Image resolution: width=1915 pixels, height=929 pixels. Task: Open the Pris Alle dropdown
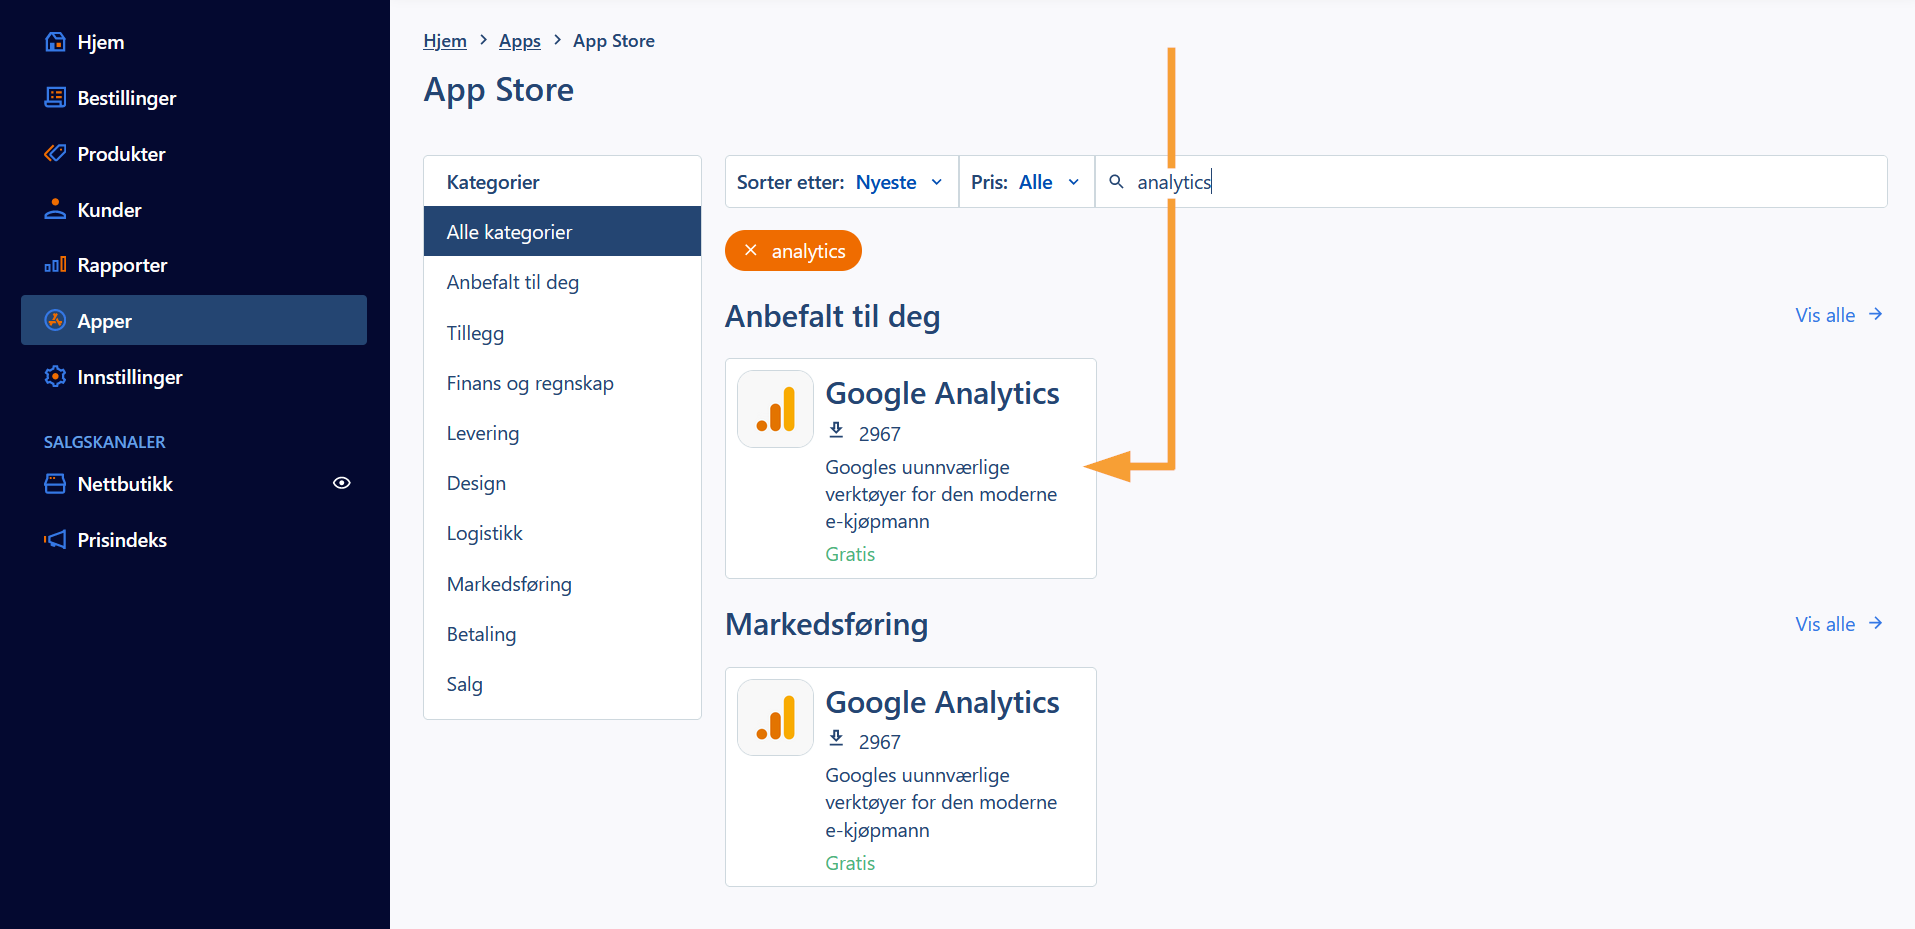[x=1027, y=182]
